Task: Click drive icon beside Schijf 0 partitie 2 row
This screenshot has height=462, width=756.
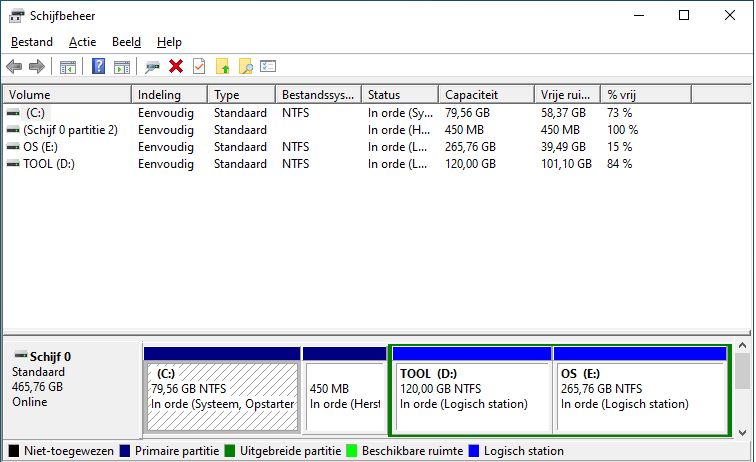Action: (x=13, y=130)
